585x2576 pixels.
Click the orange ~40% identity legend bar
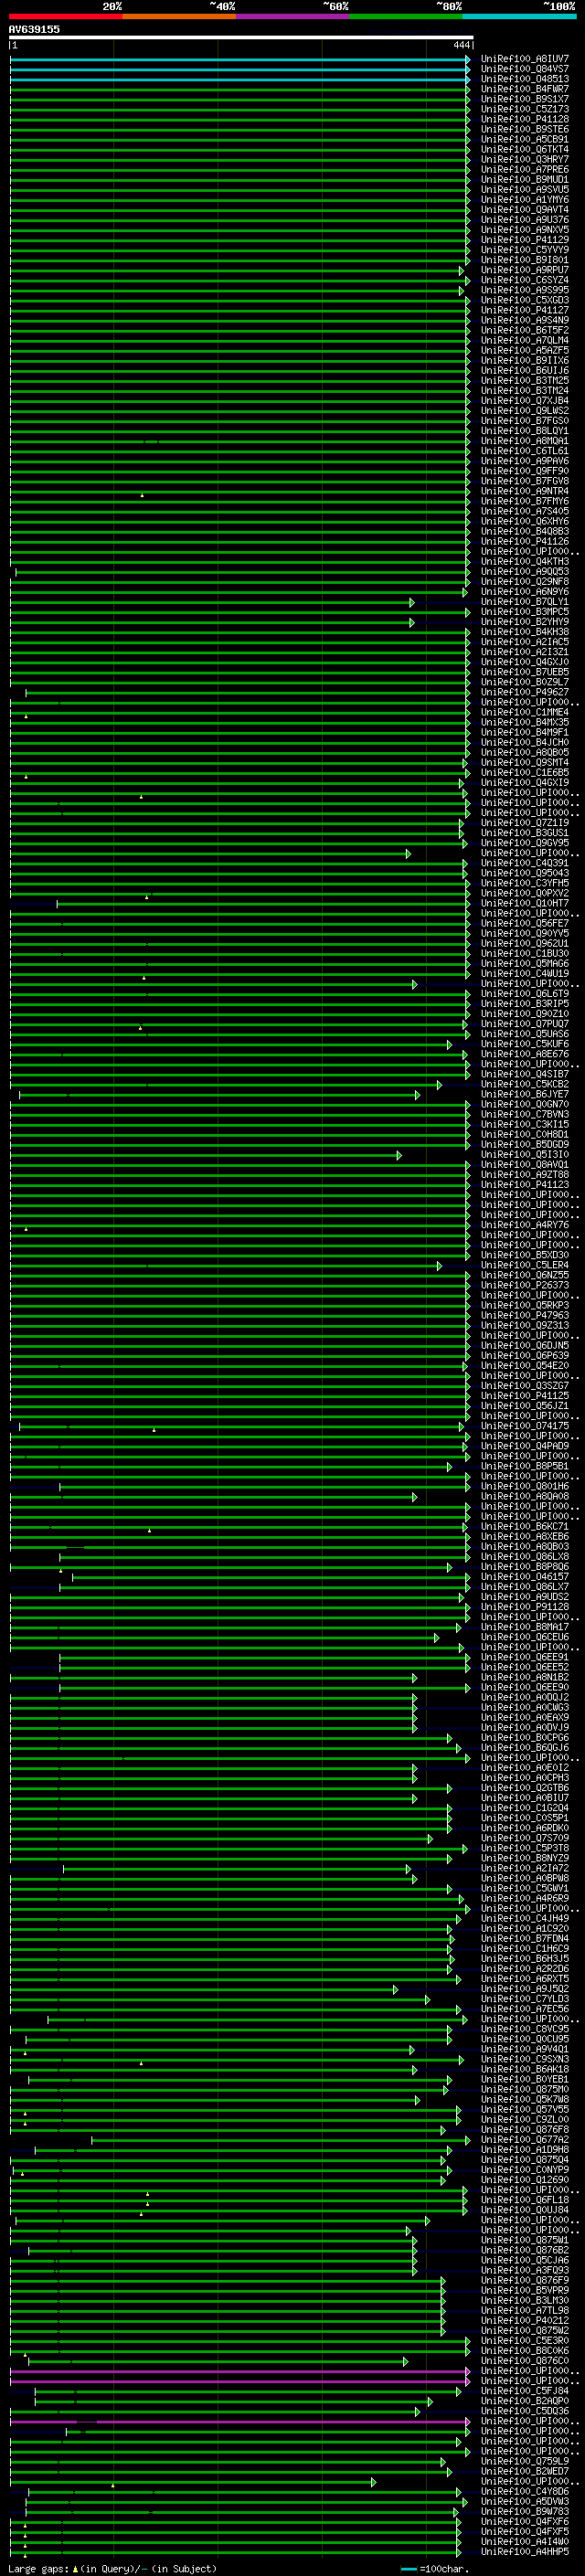[180, 16]
